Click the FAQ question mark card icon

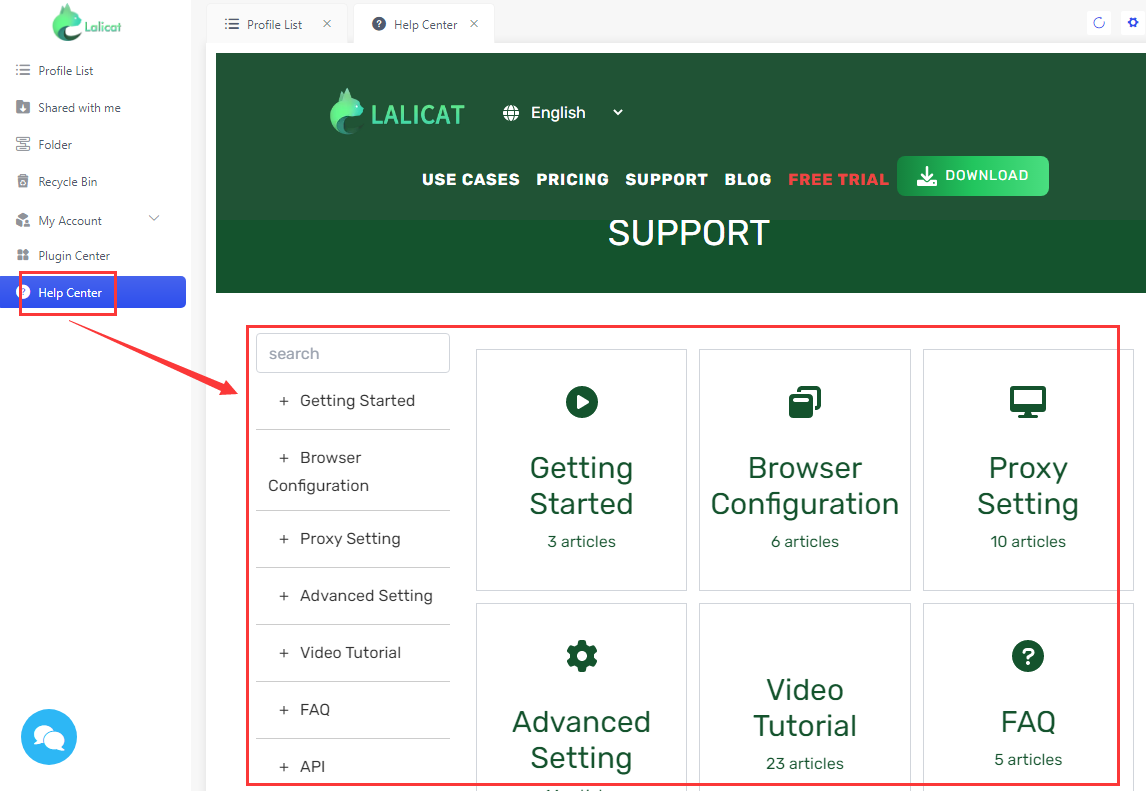tap(1028, 656)
